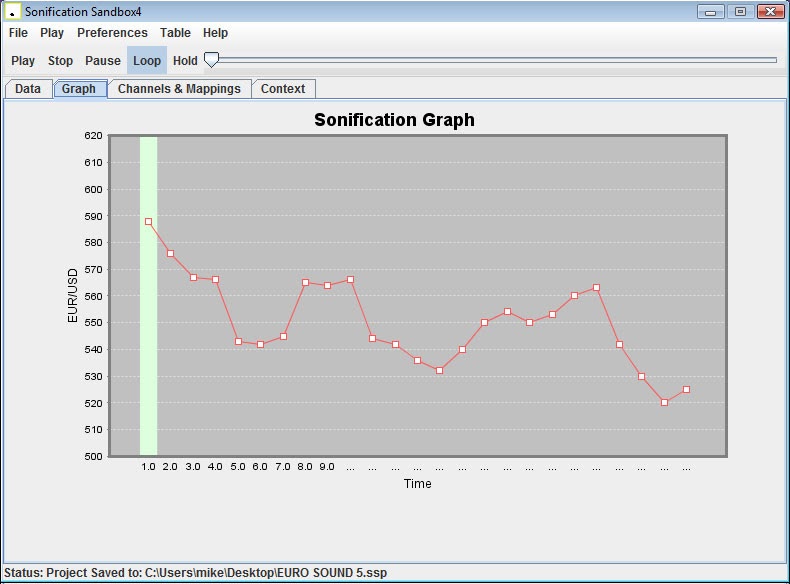Open the Play menu in menu bar

(x=52, y=33)
